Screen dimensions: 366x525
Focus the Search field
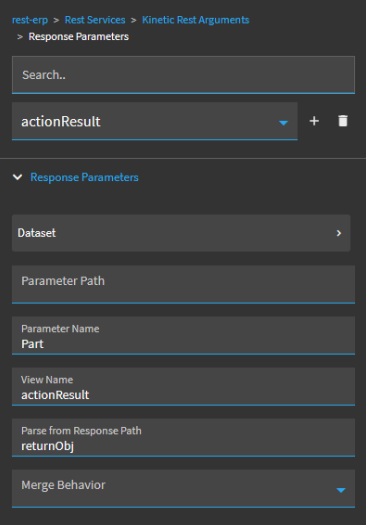pyautogui.click(x=183, y=75)
